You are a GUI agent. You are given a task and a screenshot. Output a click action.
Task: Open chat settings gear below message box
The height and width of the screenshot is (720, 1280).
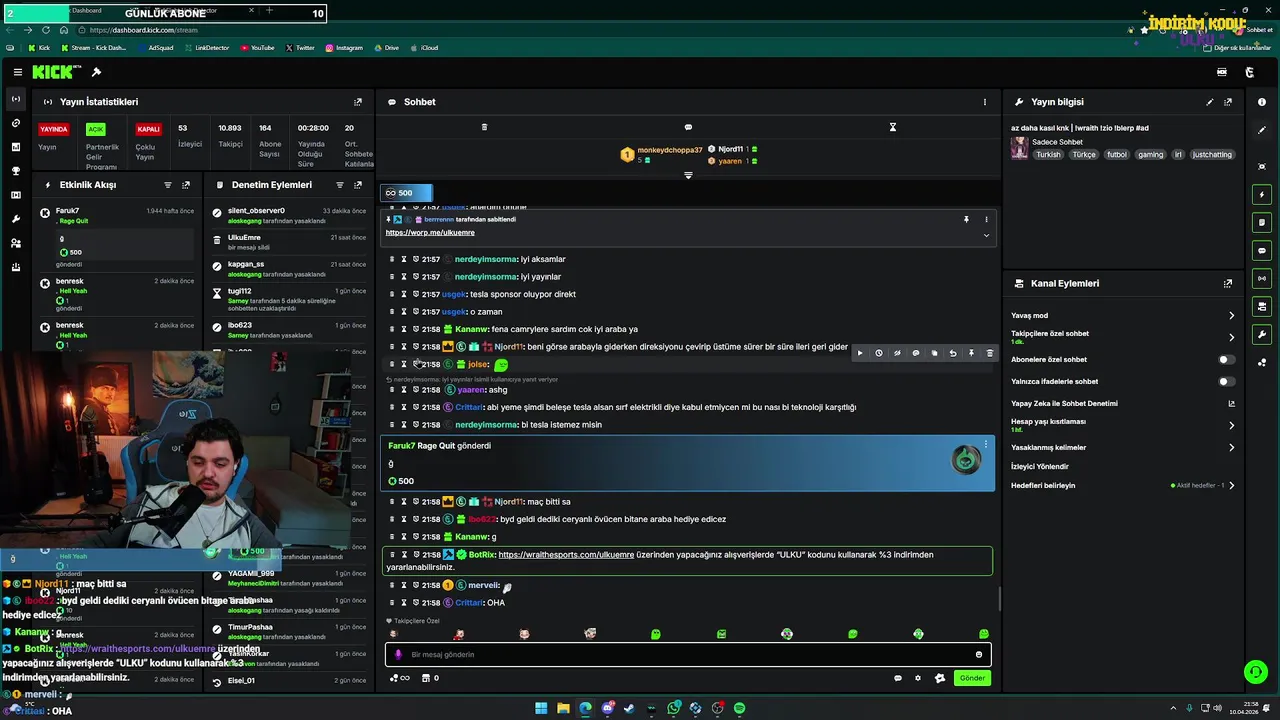click(x=918, y=678)
